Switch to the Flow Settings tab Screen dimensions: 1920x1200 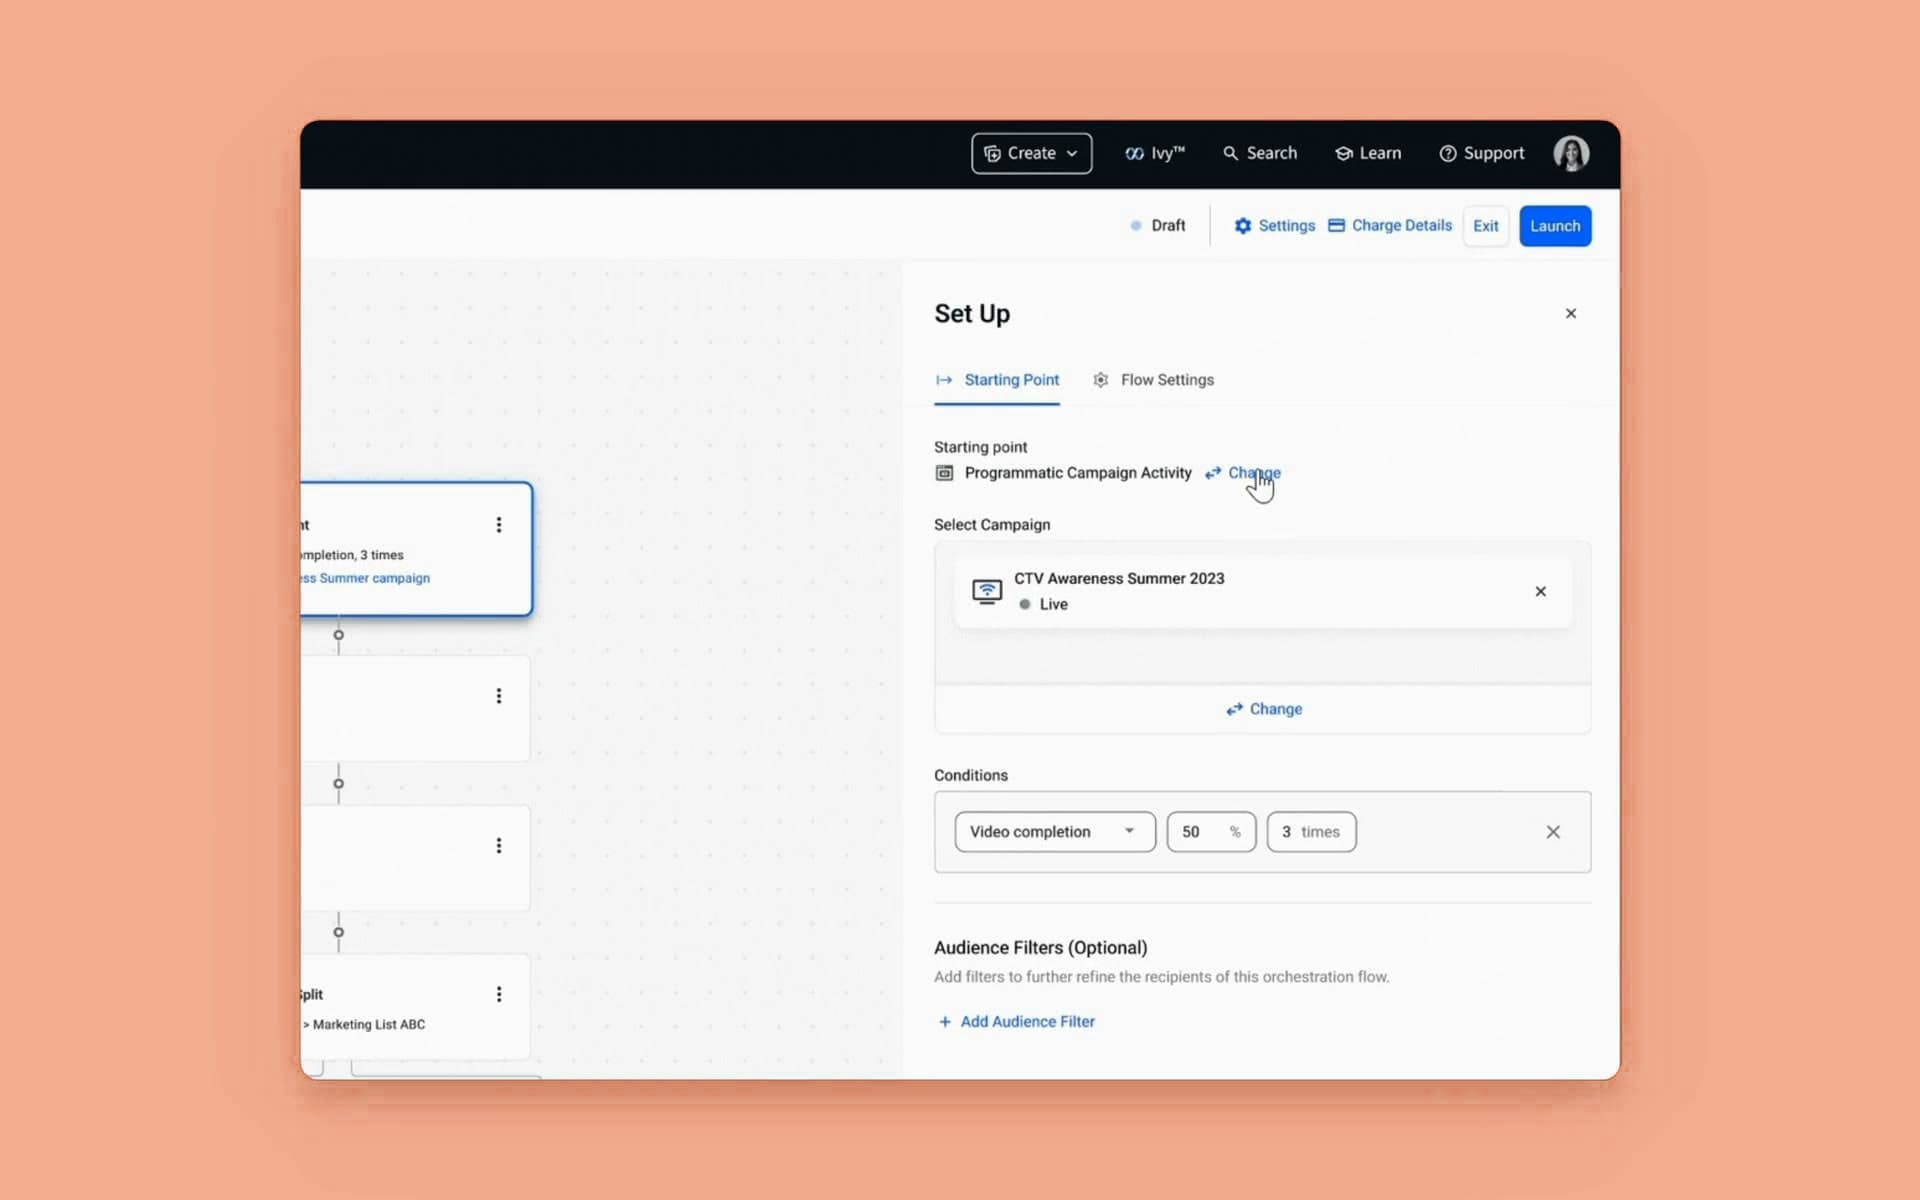pyautogui.click(x=1153, y=380)
